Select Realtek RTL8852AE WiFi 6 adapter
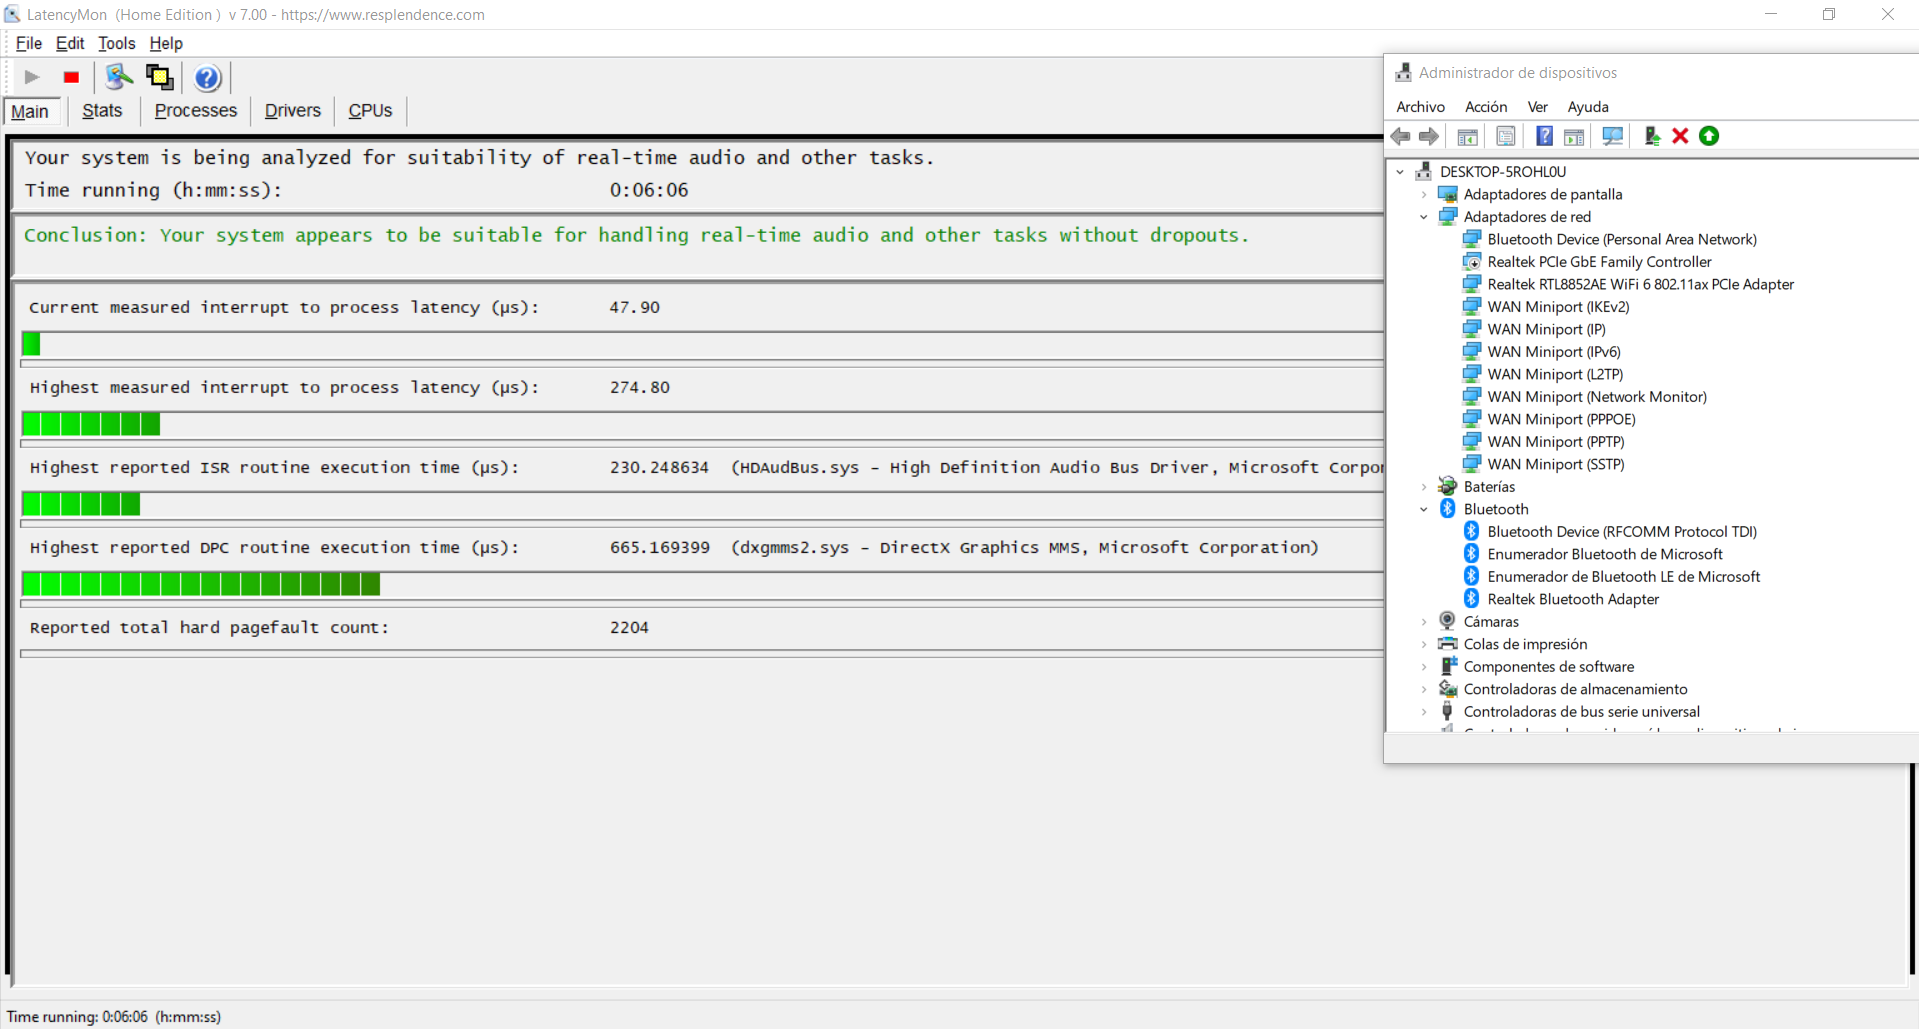This screenshot has width=1919, height=1029. [x=1640, y=284]
